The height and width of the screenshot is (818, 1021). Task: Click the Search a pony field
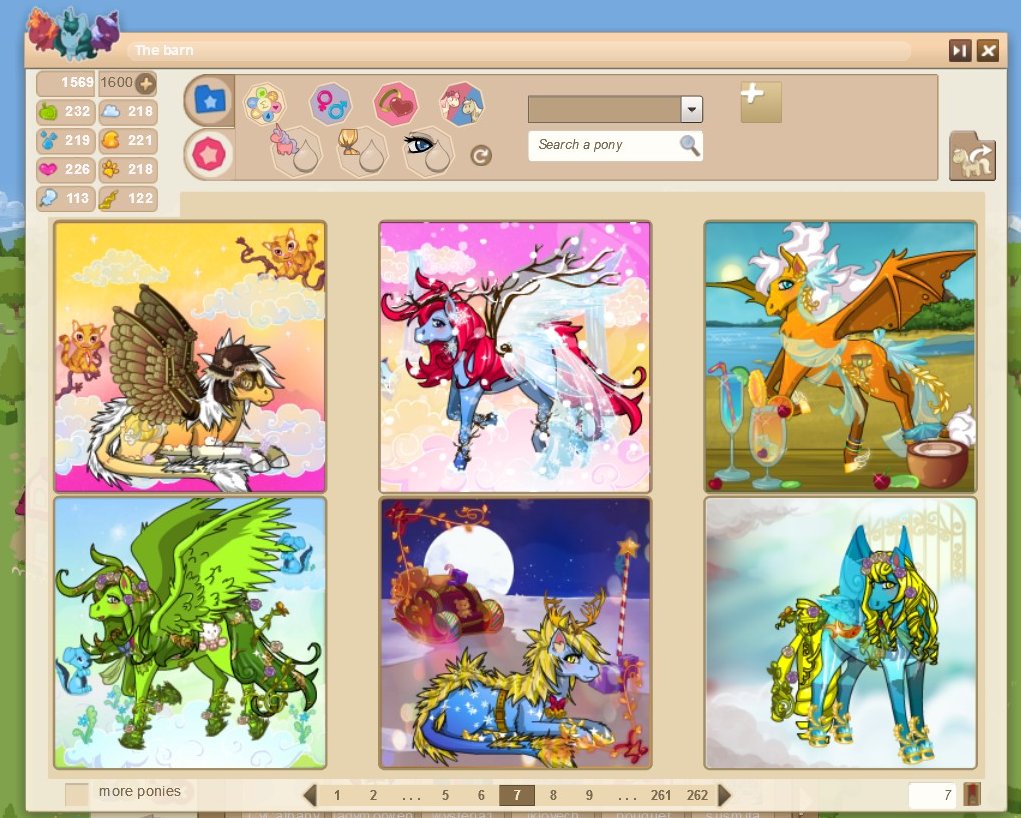[606, 145]
